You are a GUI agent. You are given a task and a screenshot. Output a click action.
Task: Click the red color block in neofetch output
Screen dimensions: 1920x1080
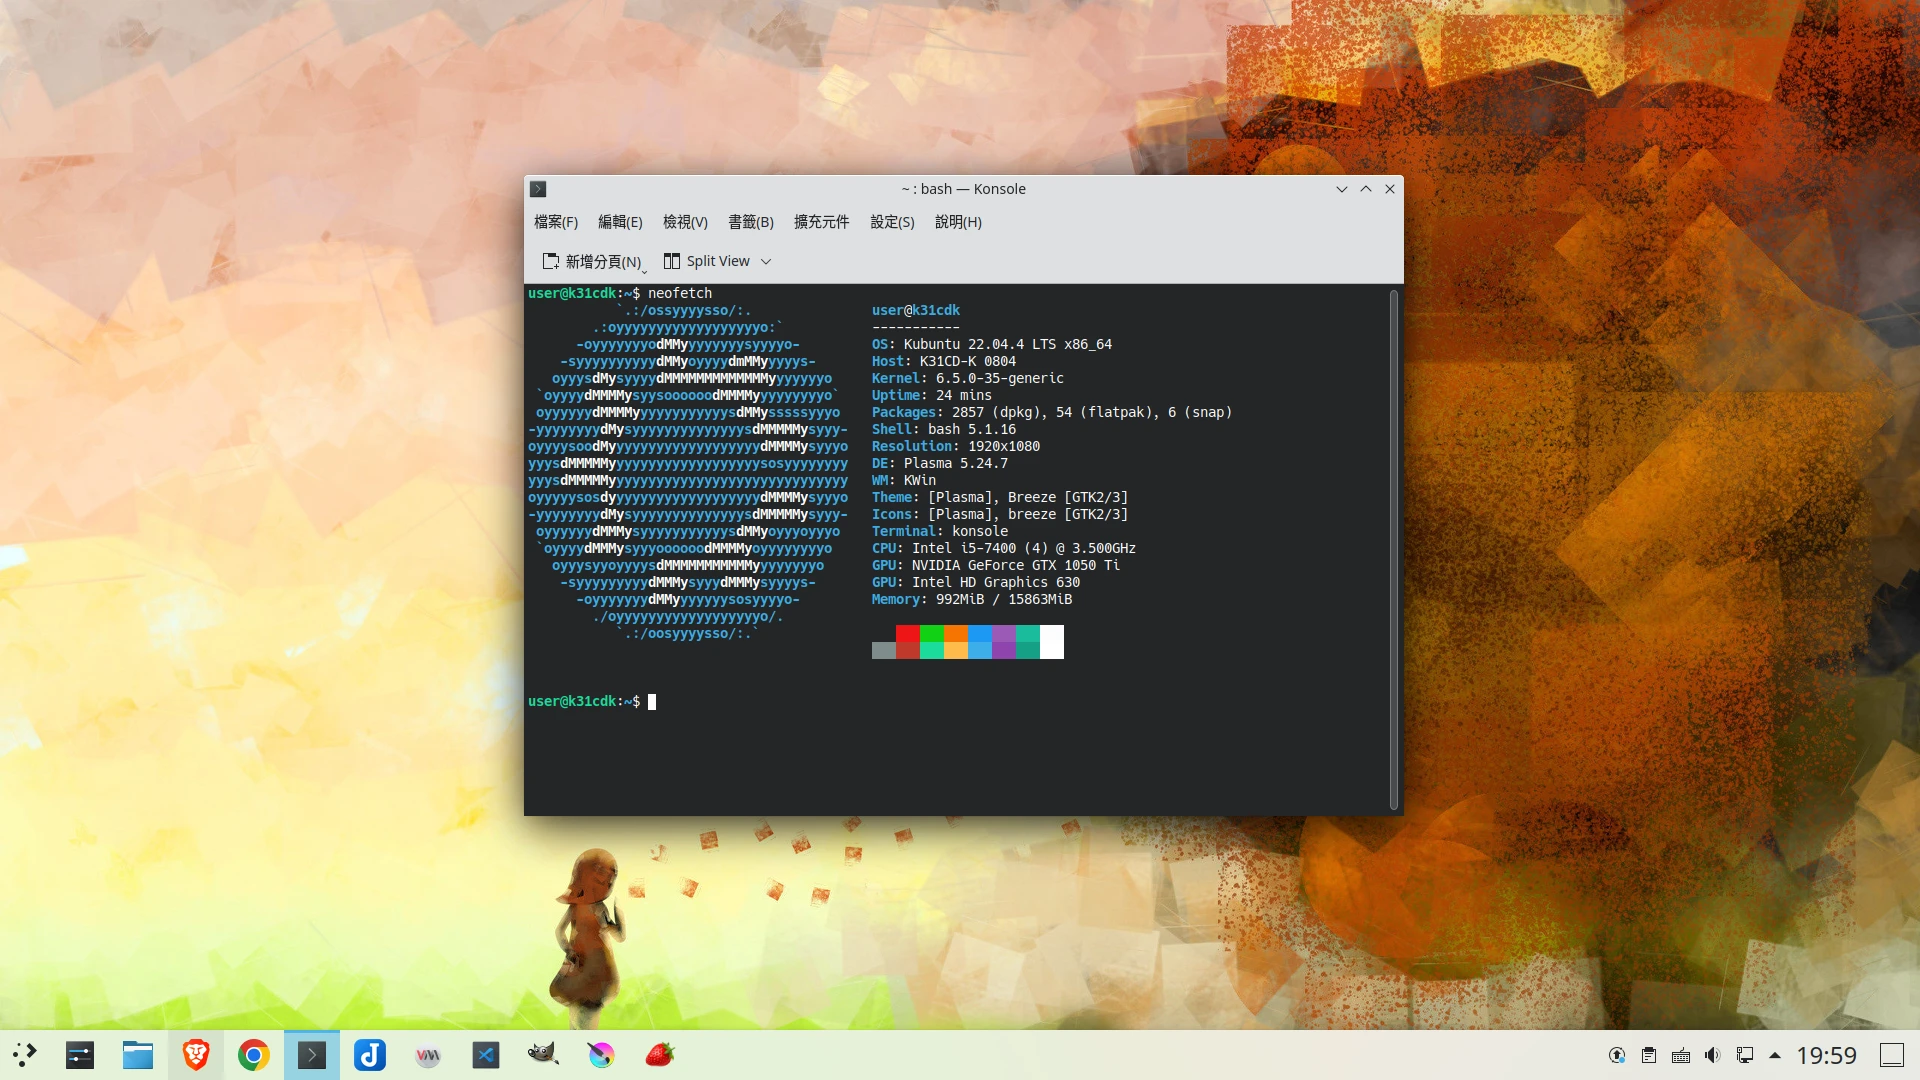tap(908, 634)
